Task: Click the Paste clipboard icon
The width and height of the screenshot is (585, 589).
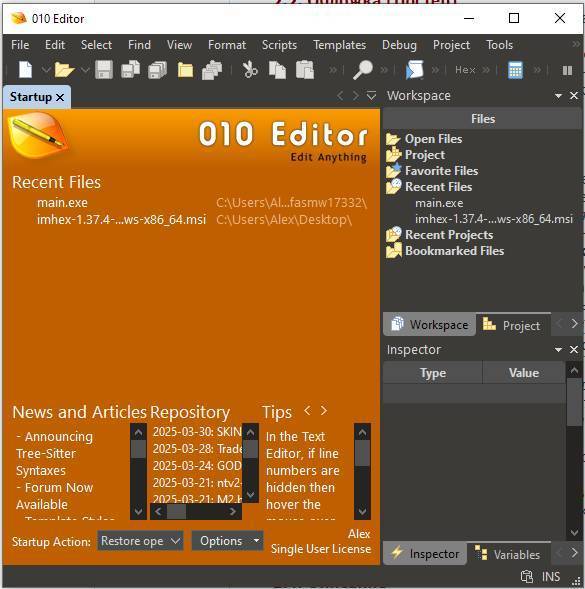Action: (305, 70)
